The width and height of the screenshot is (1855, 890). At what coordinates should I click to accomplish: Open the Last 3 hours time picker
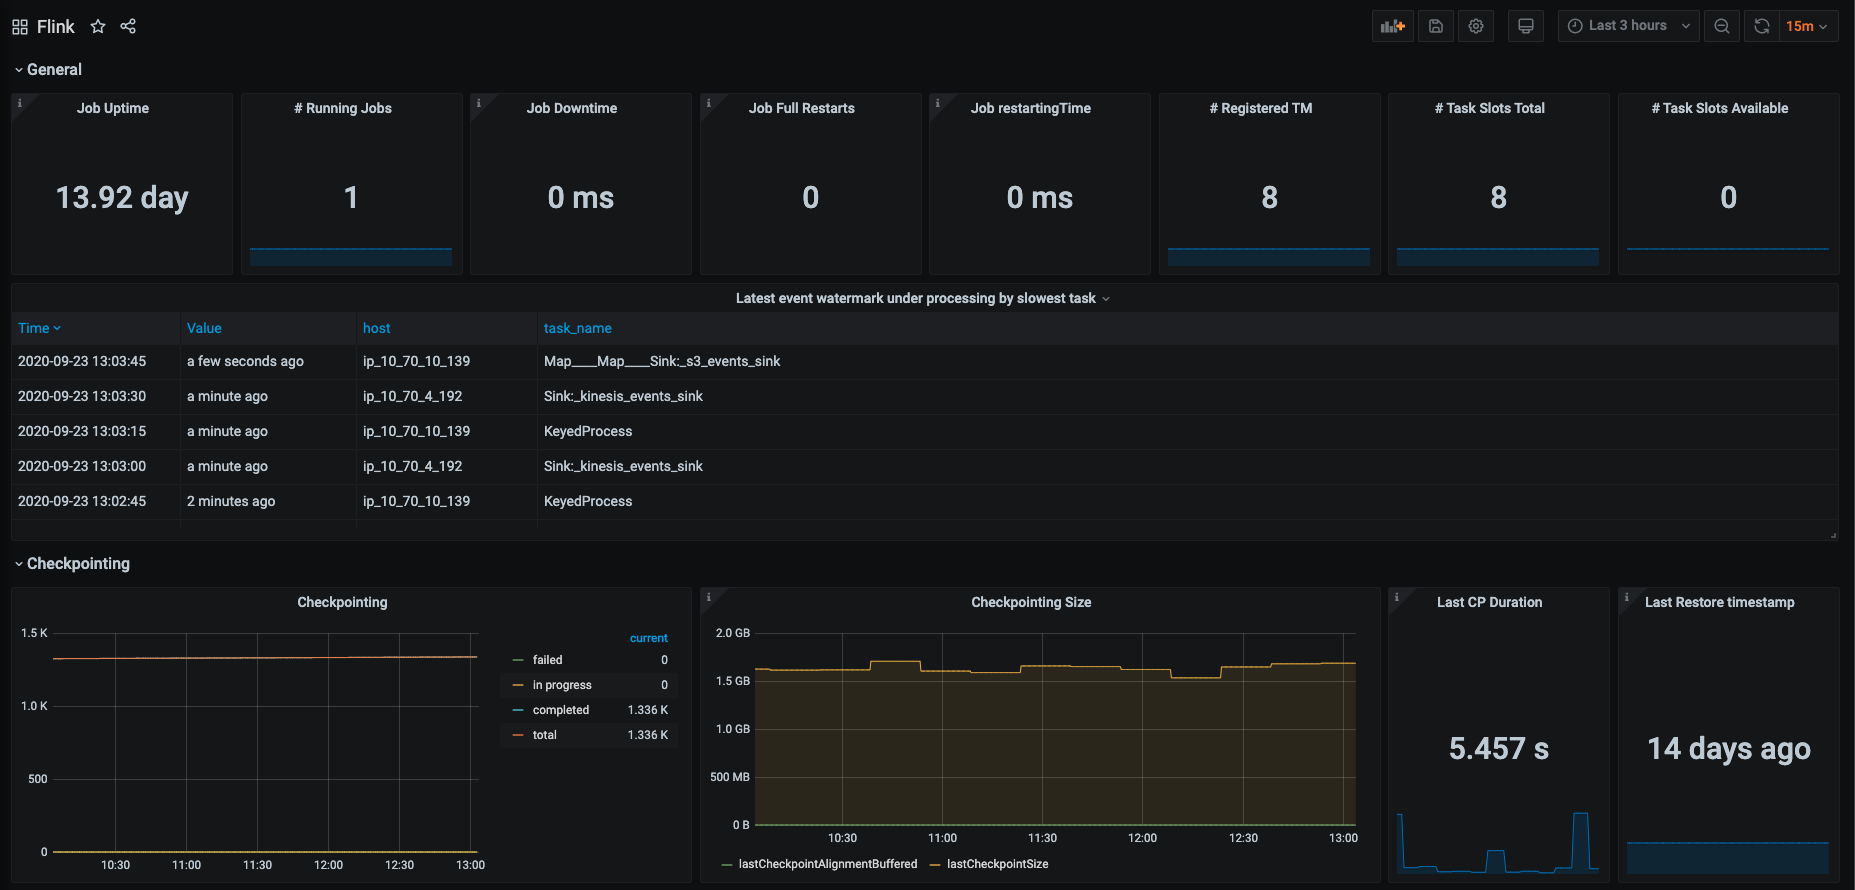1628,26
